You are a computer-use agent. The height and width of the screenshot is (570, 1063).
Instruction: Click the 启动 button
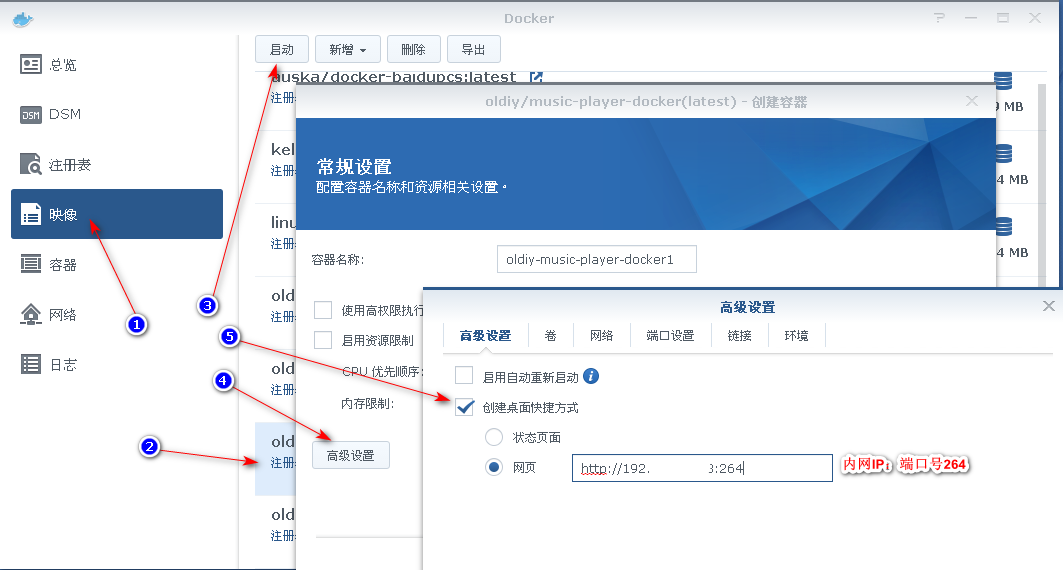click(282, 49)
